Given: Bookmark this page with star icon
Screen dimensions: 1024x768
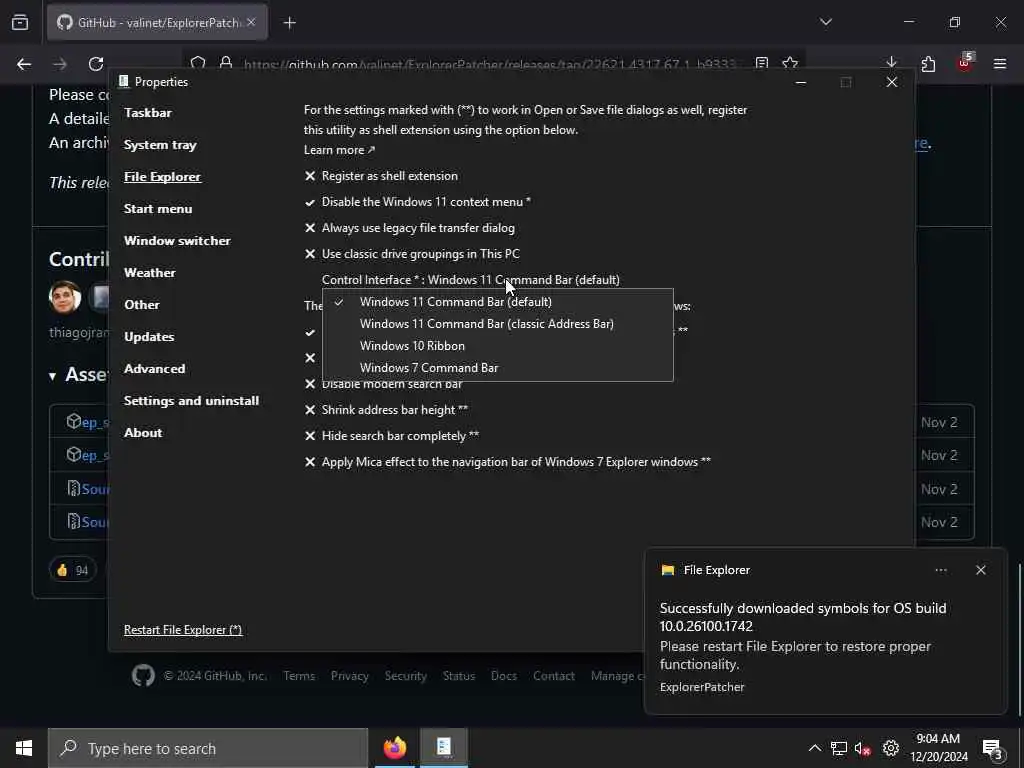Looking at the screenshot, I should pyautogui.click(x=790, y=63).
